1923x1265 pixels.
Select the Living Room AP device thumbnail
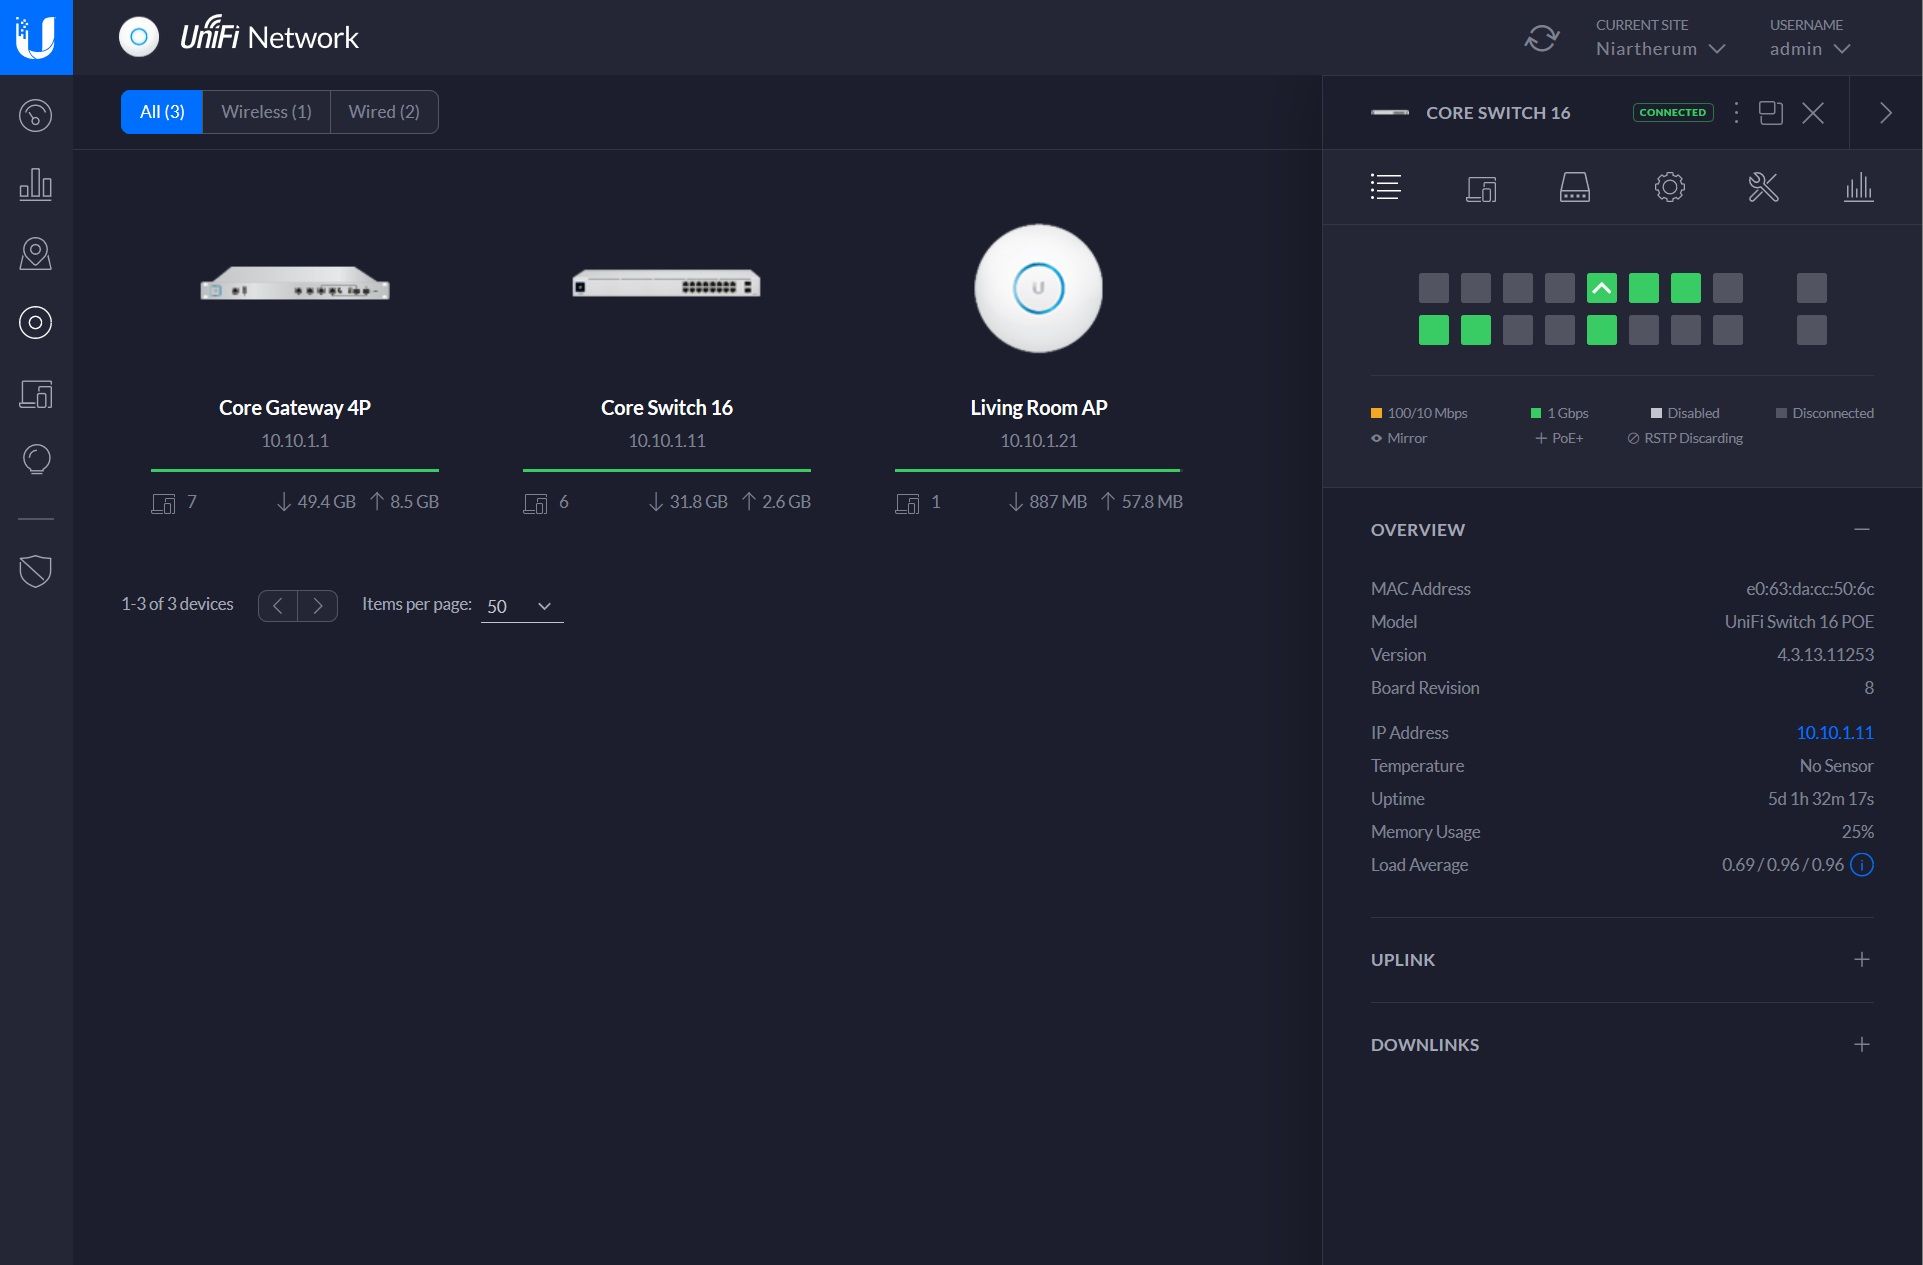tap(1038, 289)
